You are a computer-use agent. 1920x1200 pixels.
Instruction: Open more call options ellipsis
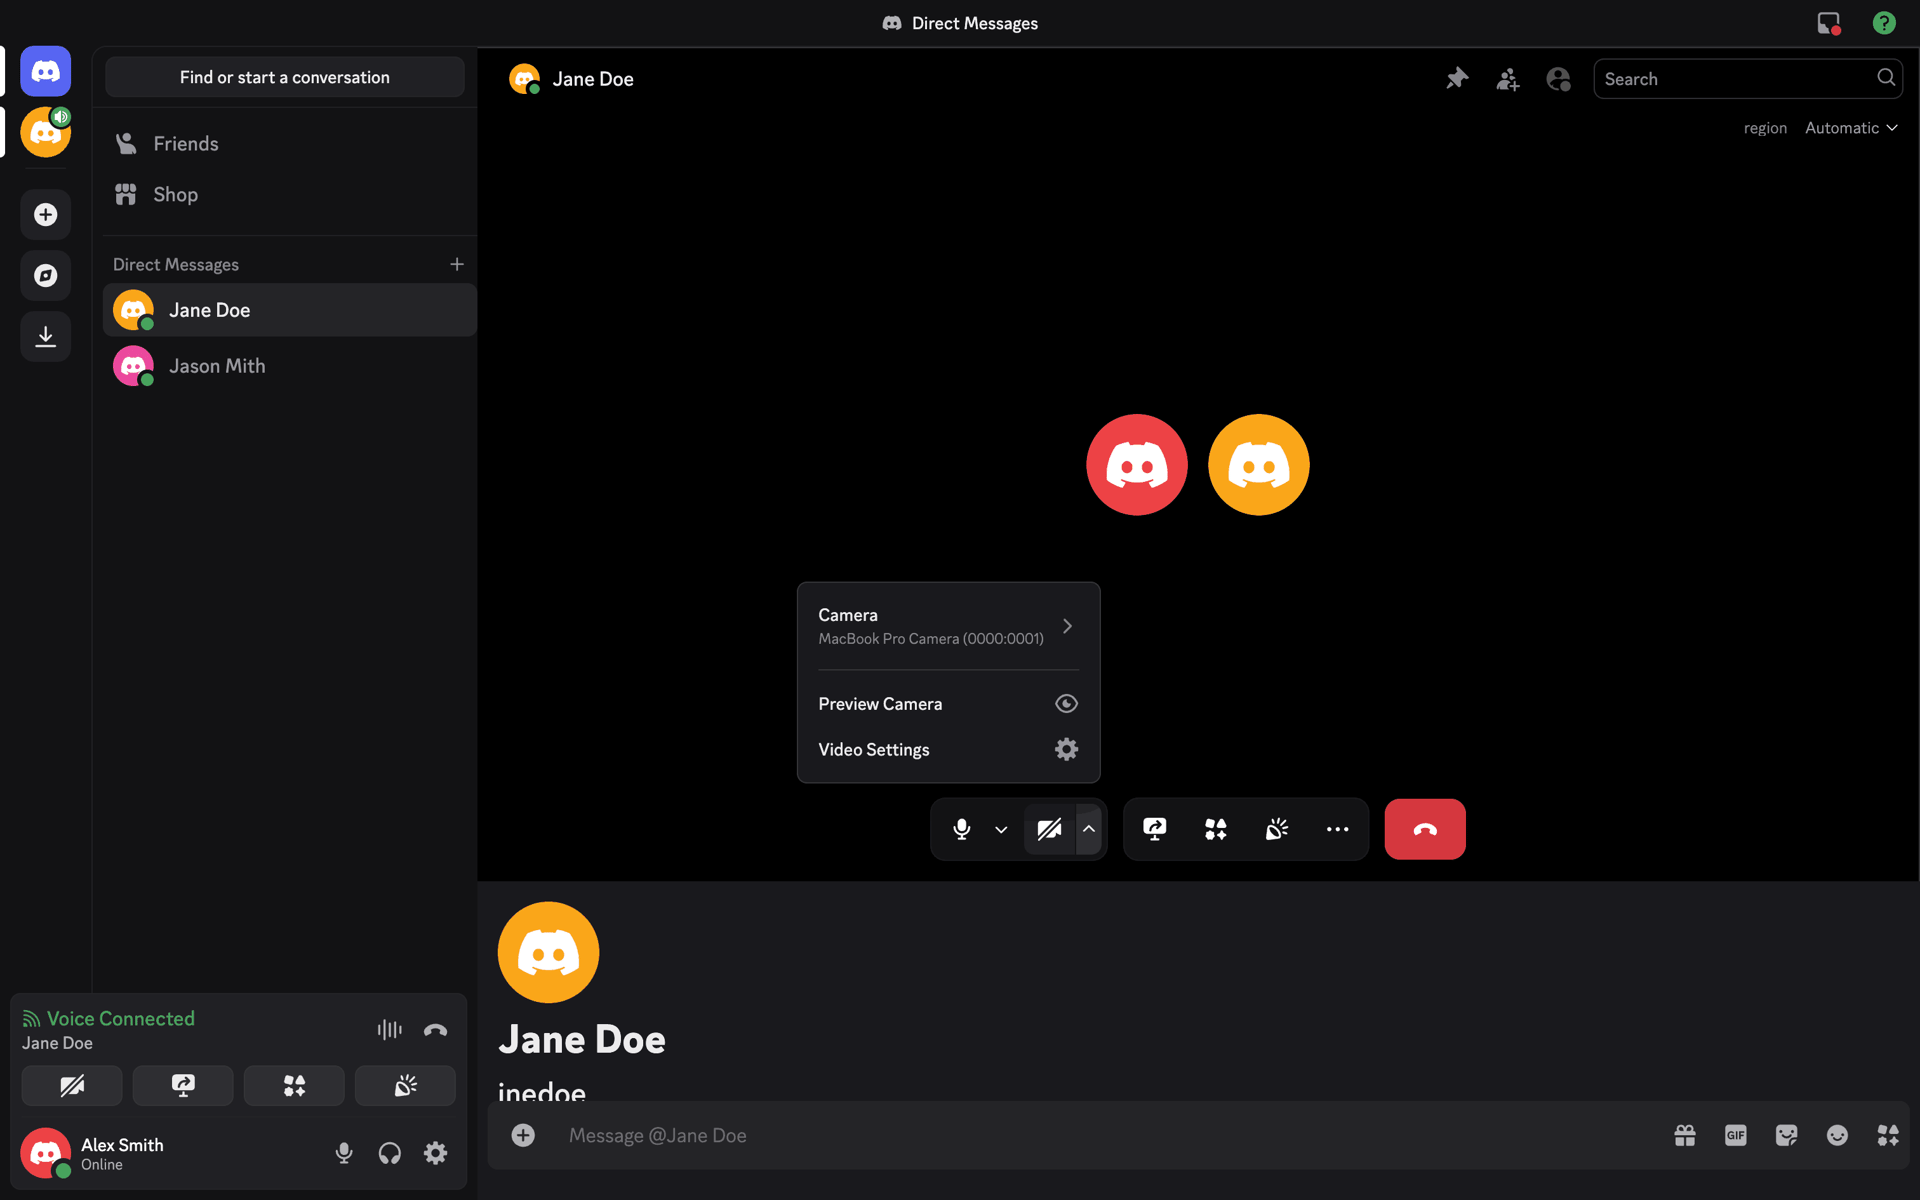pos(1338,829)
